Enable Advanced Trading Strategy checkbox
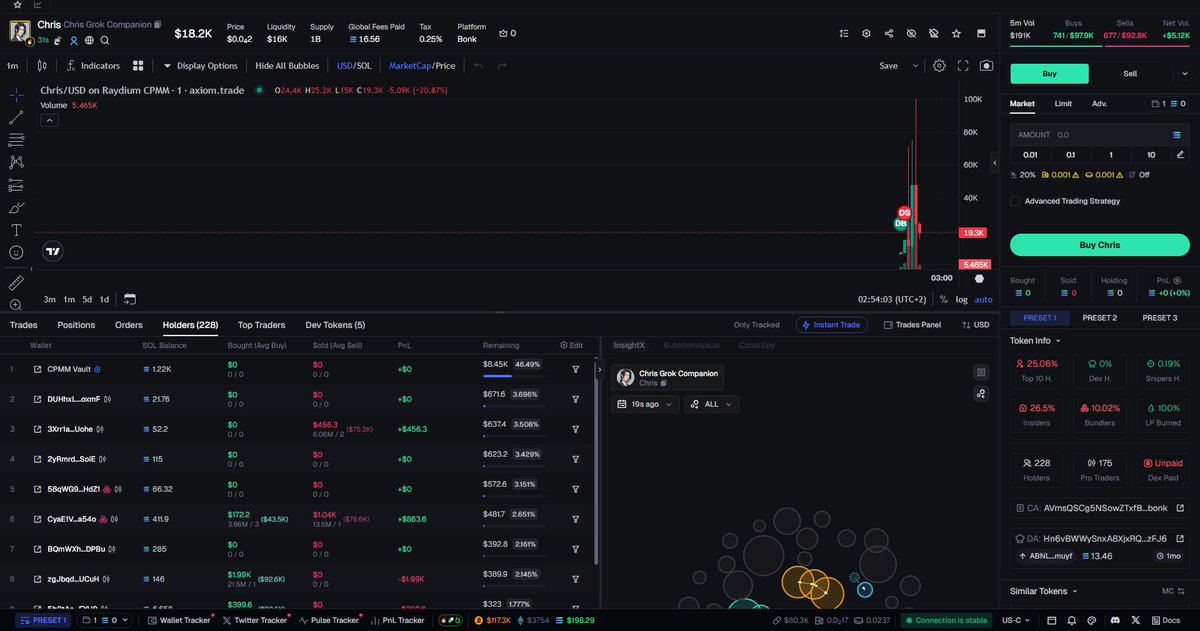The height and width of the screenshot is (631, 1200). [1015, 201]
